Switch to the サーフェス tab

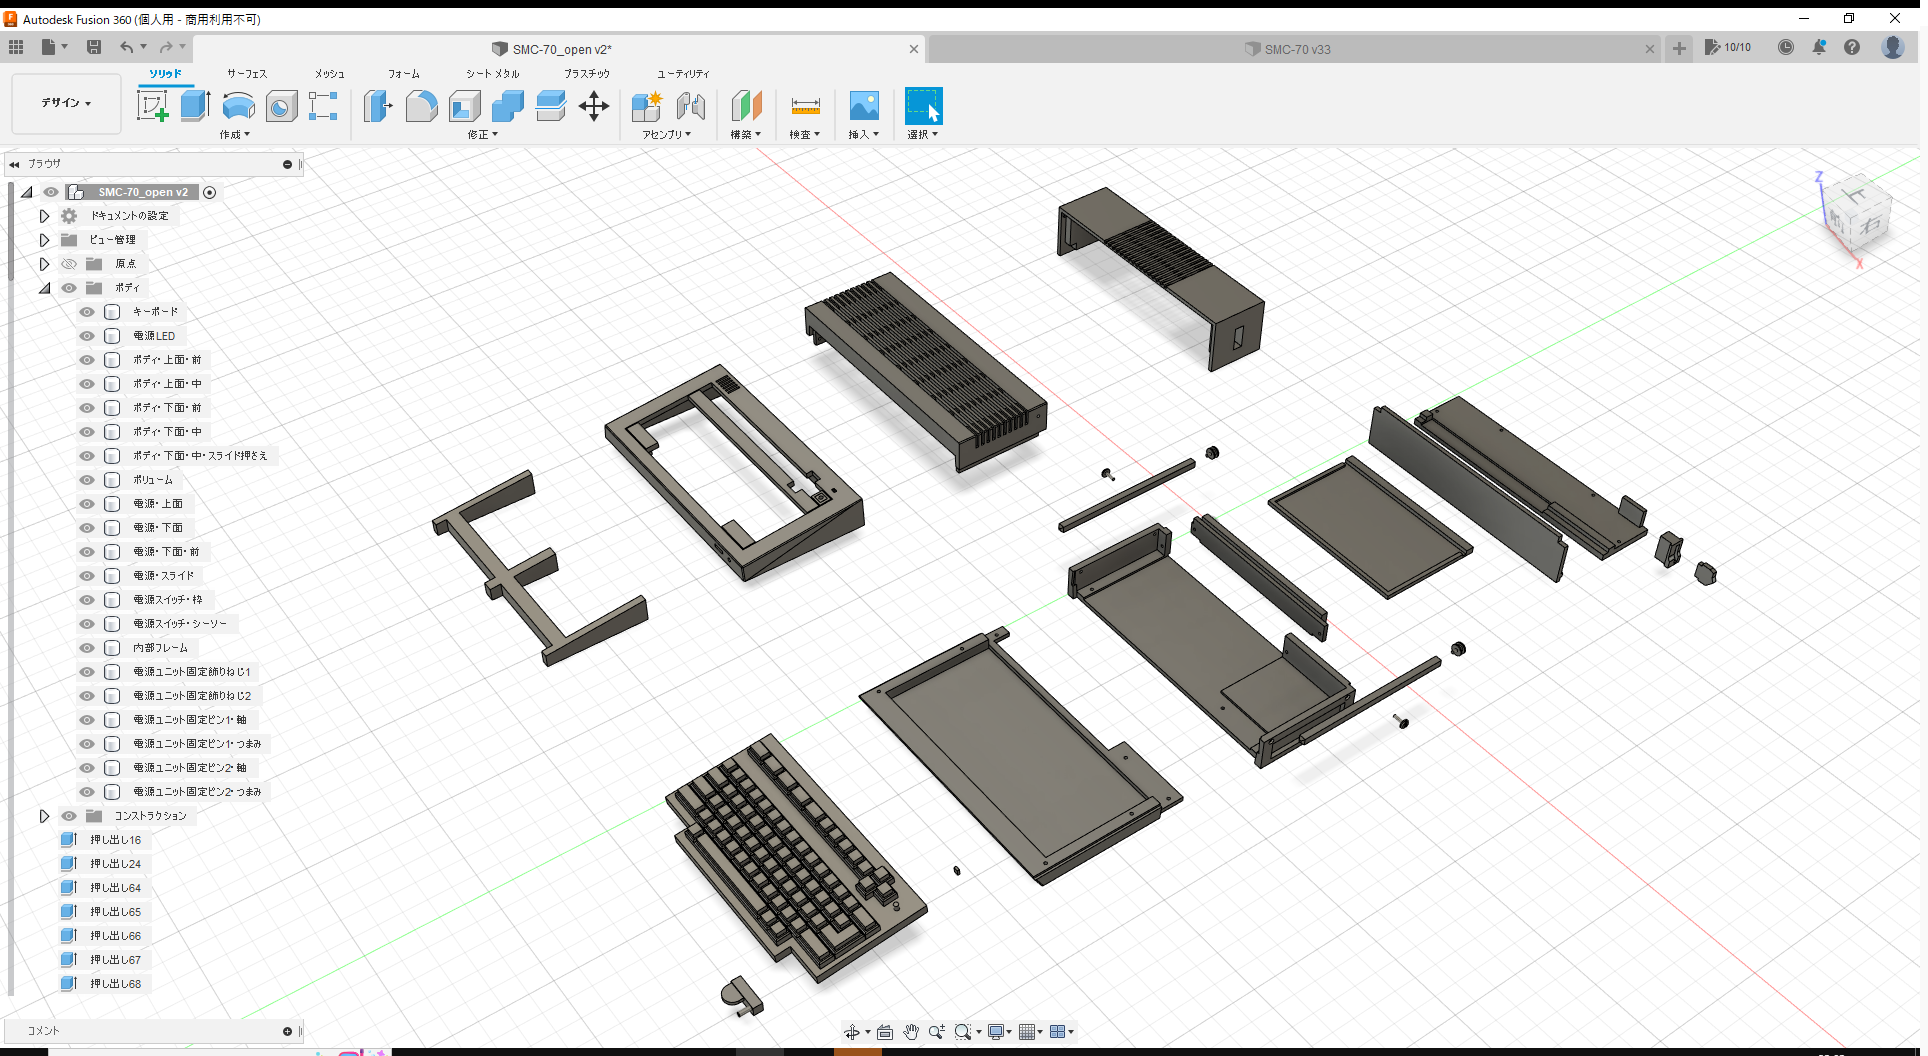click(x=246, y=73)
